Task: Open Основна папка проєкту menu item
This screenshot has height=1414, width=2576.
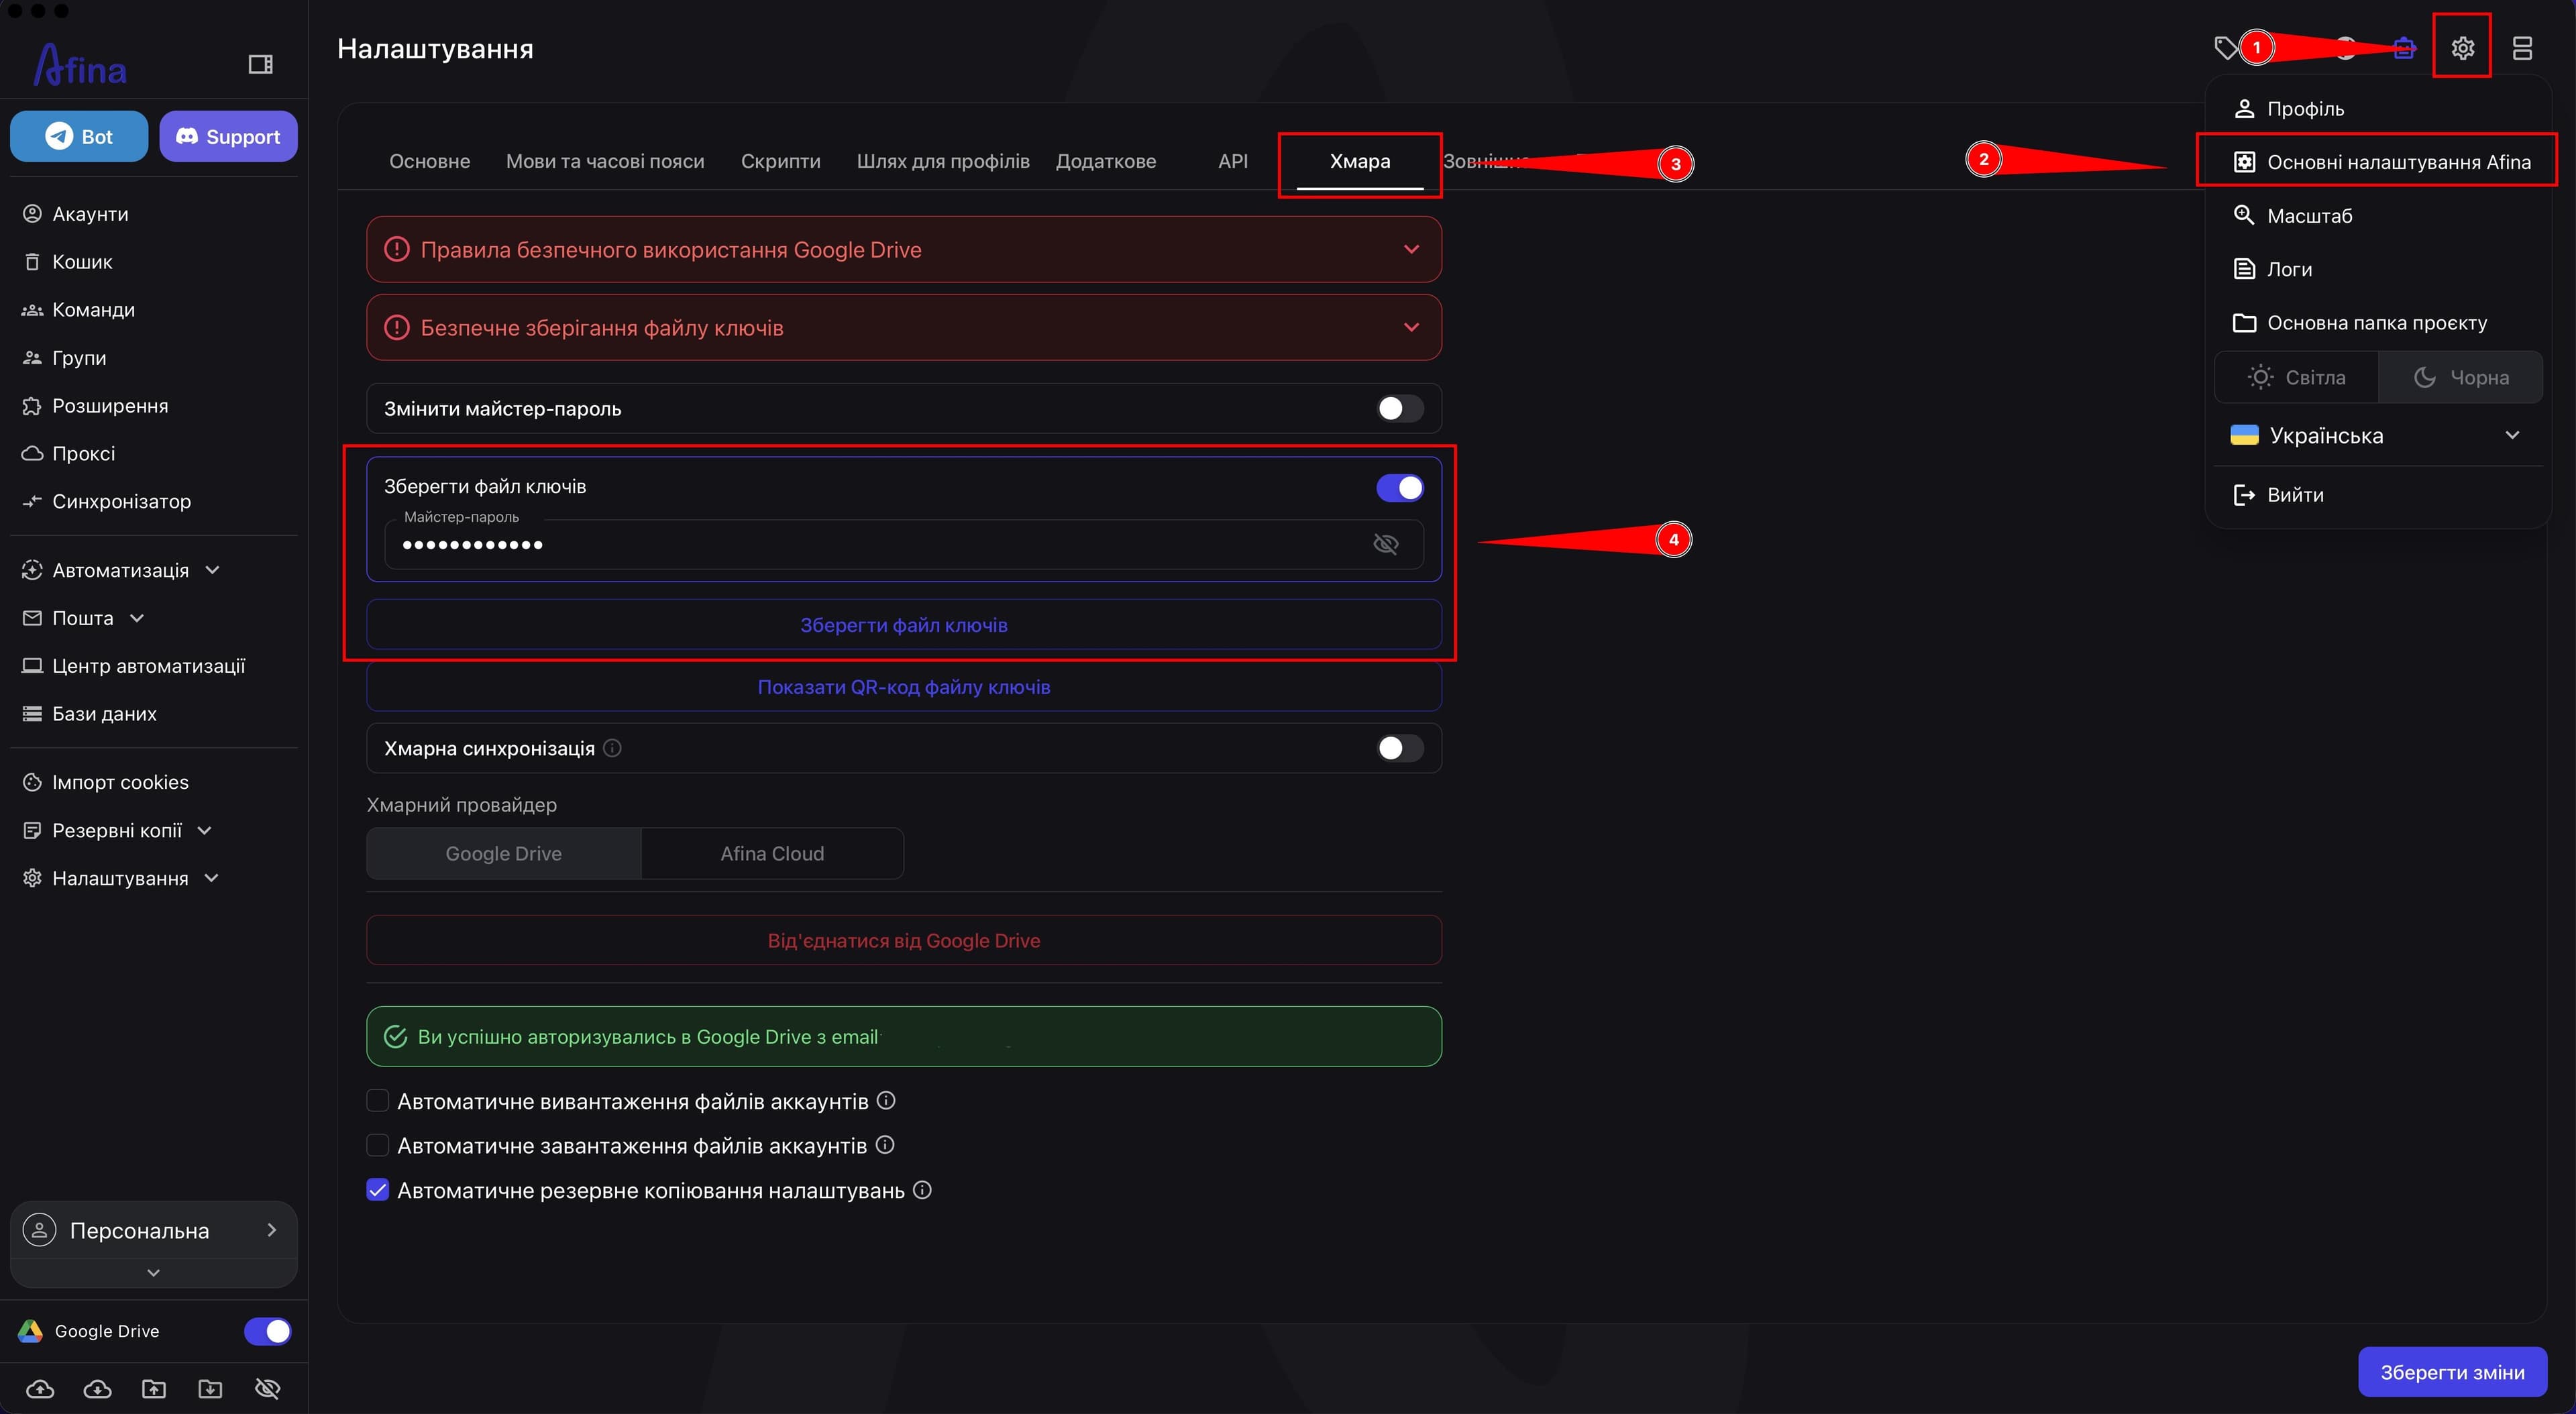Action: [x=2377, y=323]
